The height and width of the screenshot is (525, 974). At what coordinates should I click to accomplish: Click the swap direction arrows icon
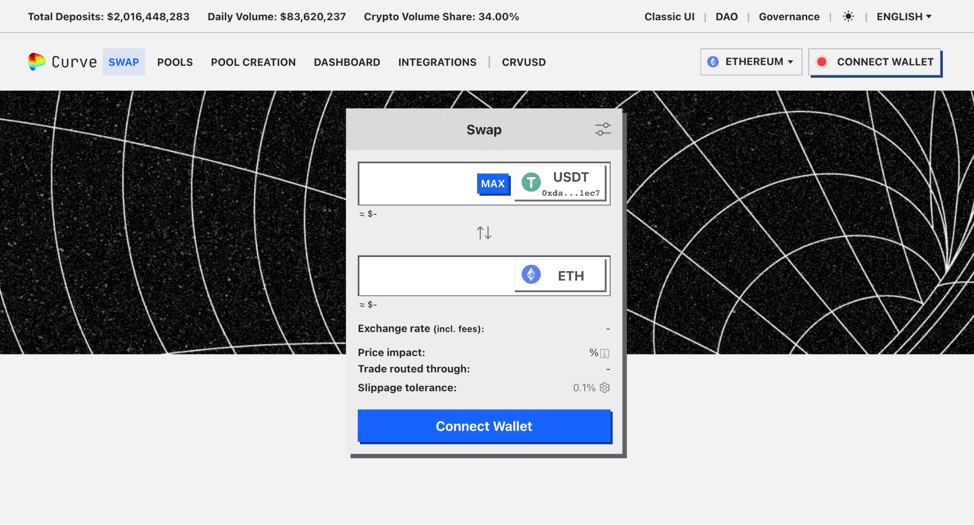484,233
